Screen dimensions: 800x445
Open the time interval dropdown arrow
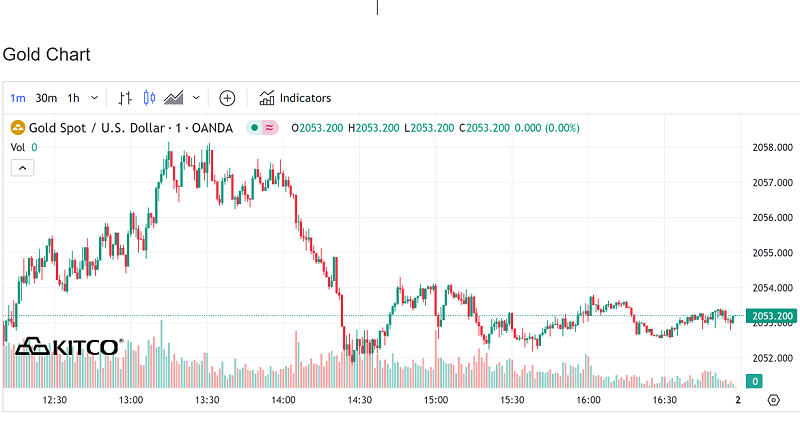click(x=95, y=98)
